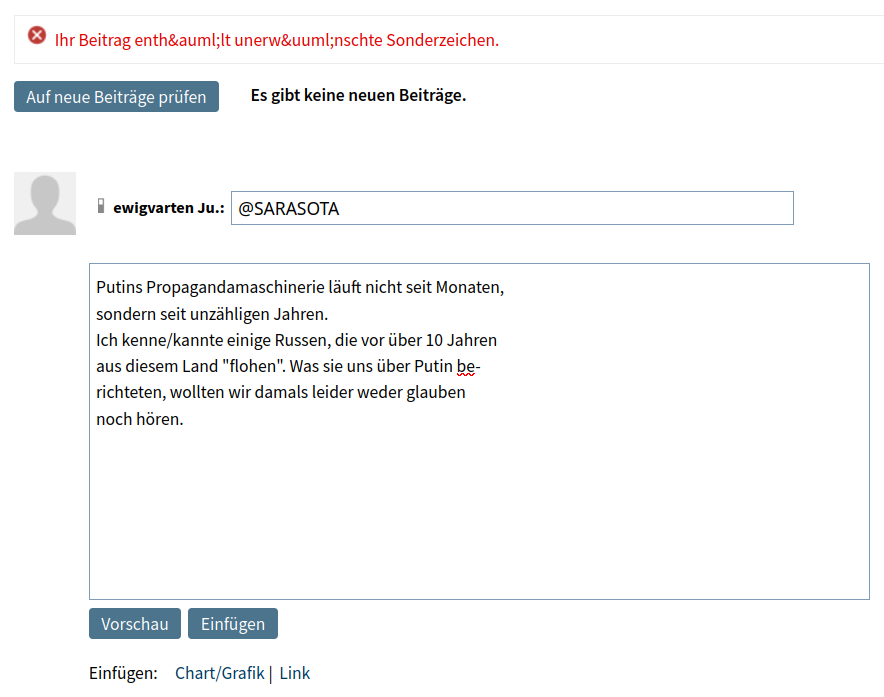Image resolution: width=884 pixels, height=697 pixels.
Task: Open the Chart/Grafik insert link
Action: click(x=219, y=673)
